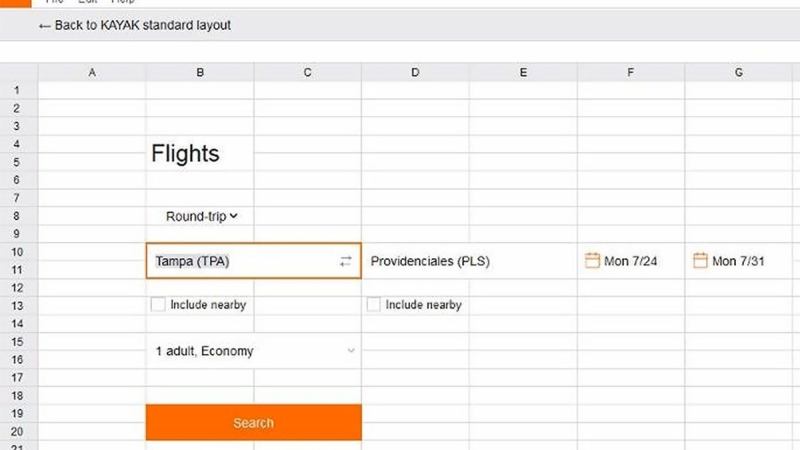
Task: Open the 1 adult, Economy dropdown
Action: [x=254, y=351]
